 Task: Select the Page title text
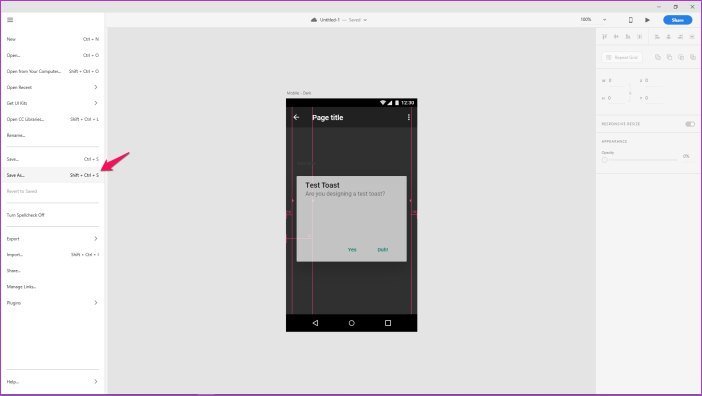tap(328, 118)
